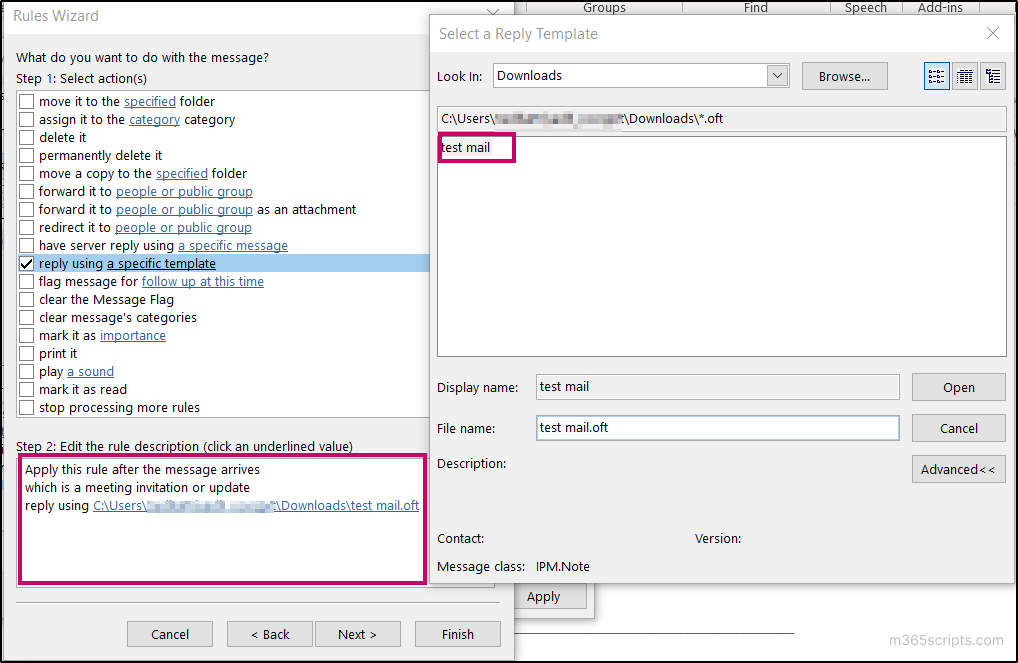1018x663 pixels.
Task: Enable the "mark it as read" action
Action: click(26, 389)
